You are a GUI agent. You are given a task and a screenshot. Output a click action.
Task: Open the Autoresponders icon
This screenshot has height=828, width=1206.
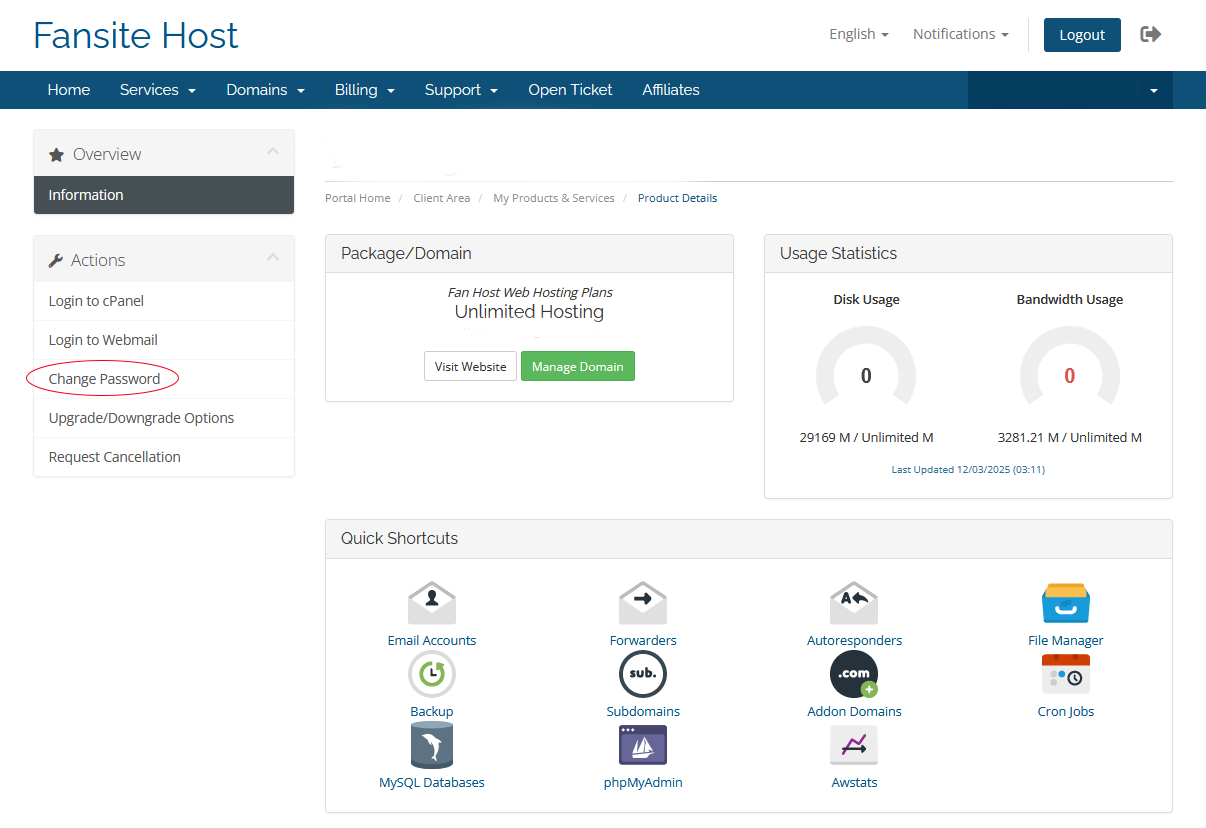coord(854,605)
